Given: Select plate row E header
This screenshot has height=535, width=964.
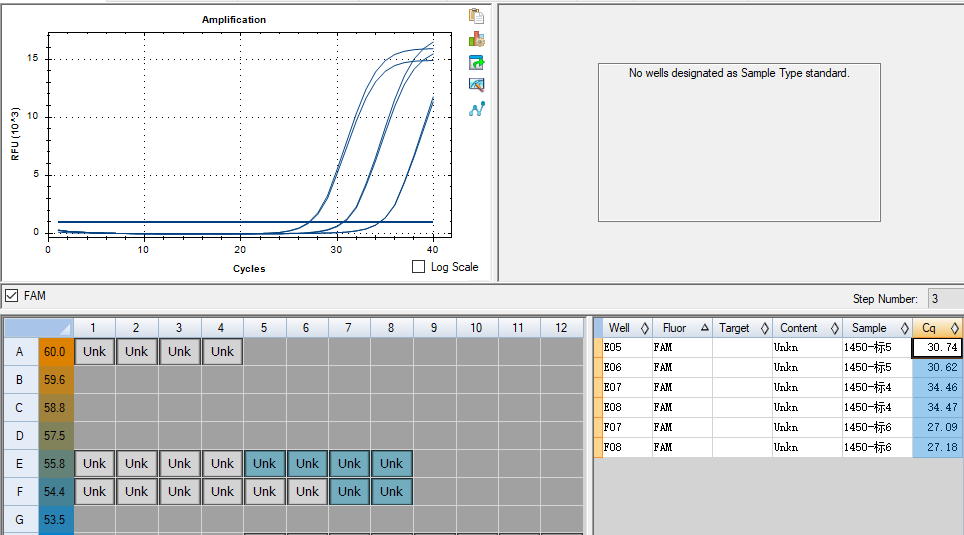Looking at the screenshot, I should pyautogui.click(x=20, y=464).
